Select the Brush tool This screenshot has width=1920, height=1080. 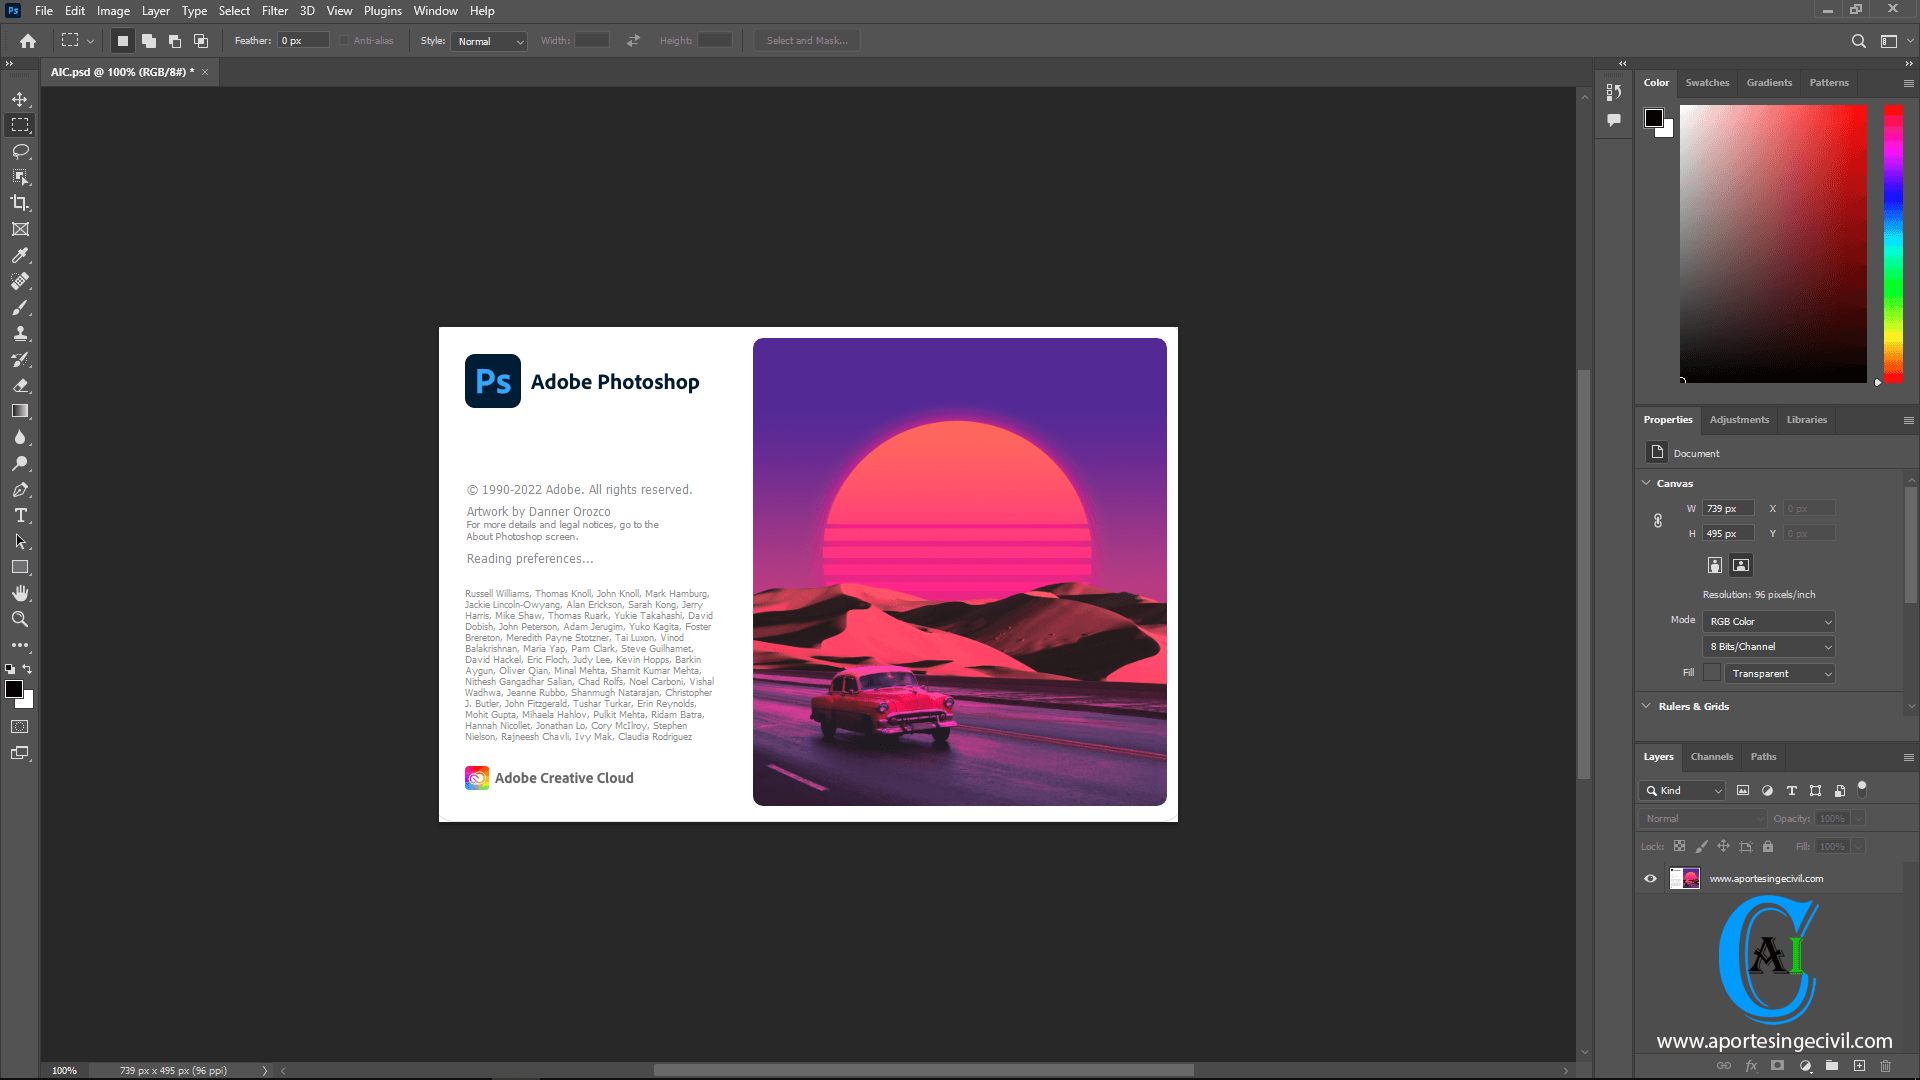tap(20, 307)
